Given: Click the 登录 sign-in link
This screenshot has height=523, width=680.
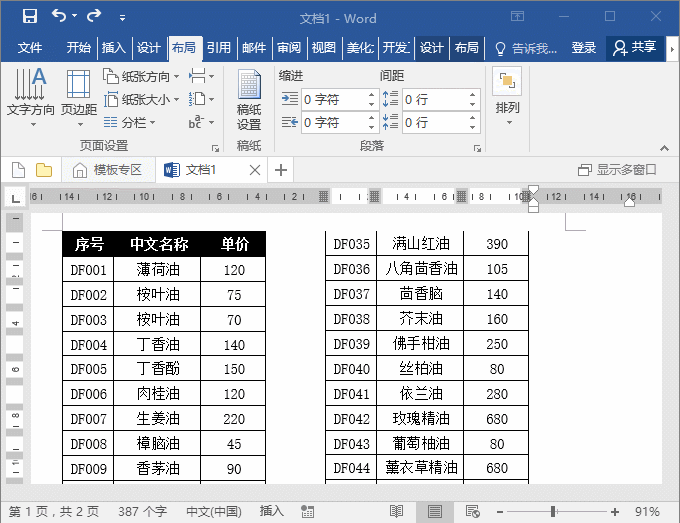Looking at the screenshot, I should [584, 48].
